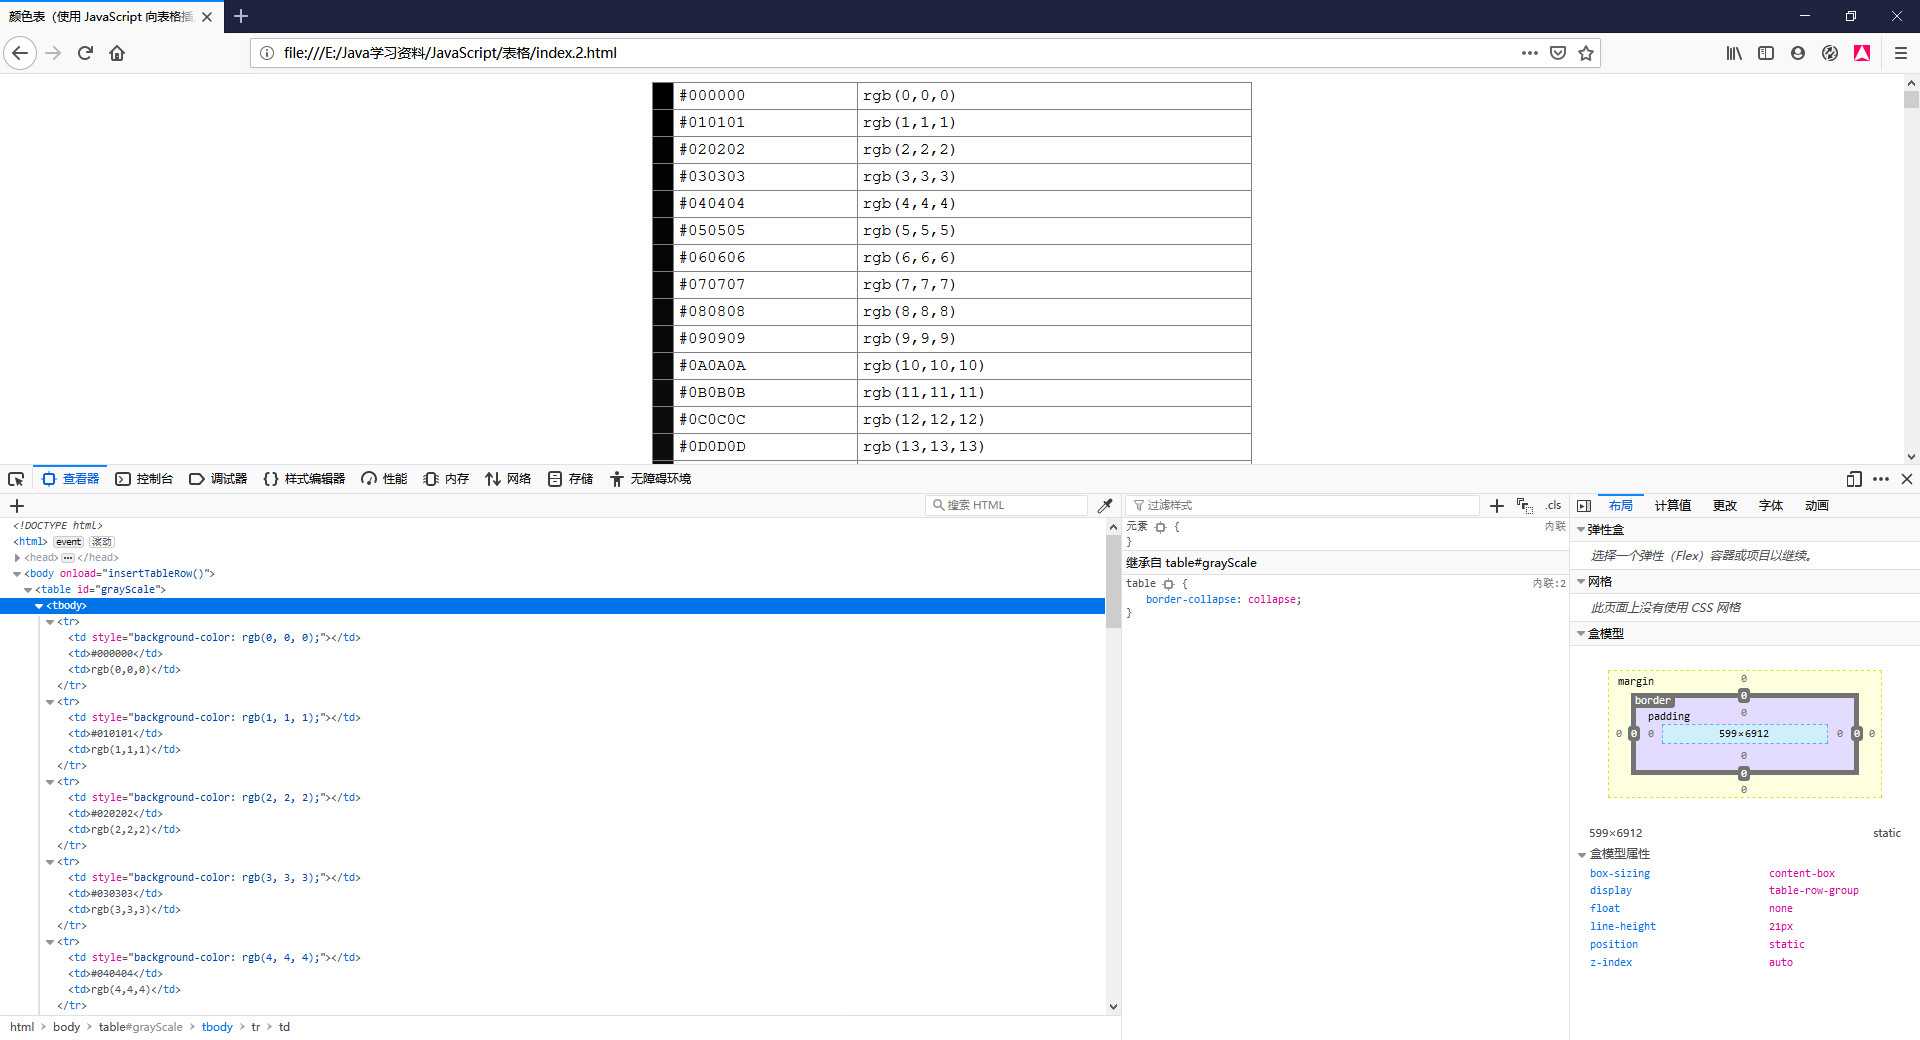Viewport: 1920px width, 1040px height.
Task: Show site information for this file
Action: pos(266,53)
